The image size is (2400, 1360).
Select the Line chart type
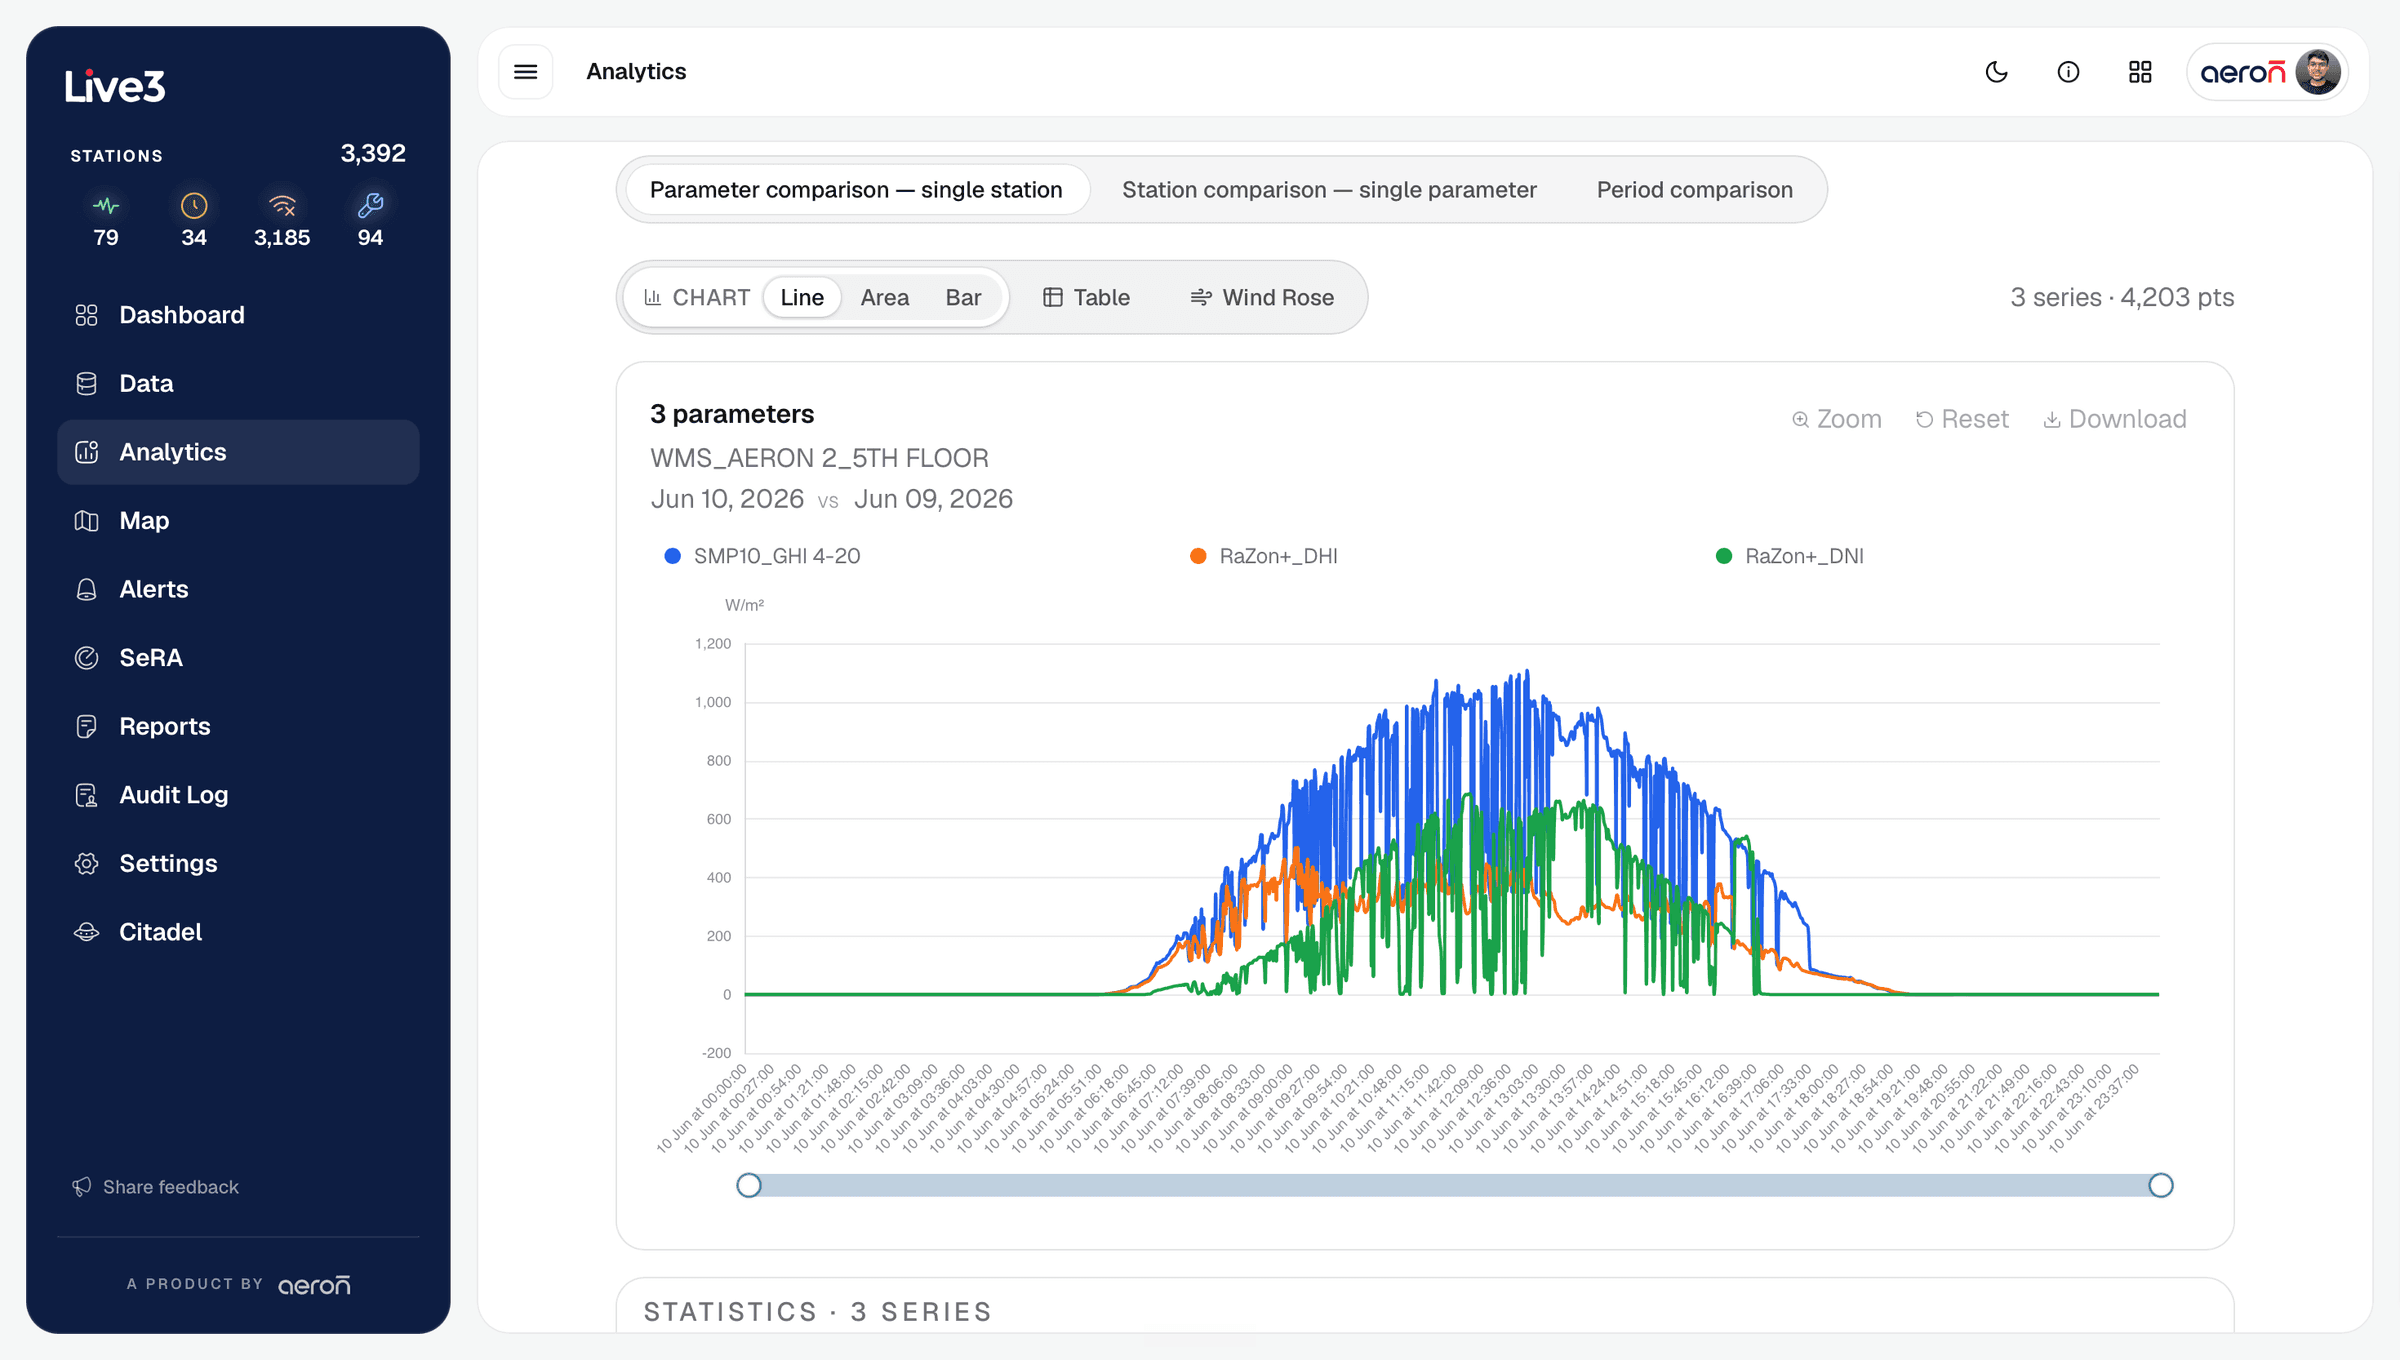tap(802, 297)
